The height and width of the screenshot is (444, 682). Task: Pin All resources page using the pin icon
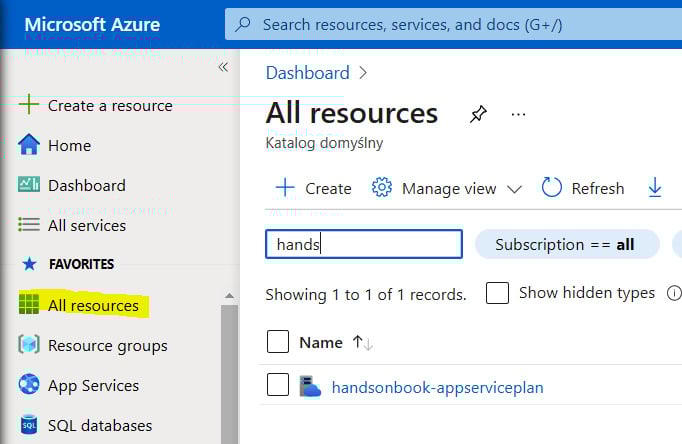(x=478, y=114)
